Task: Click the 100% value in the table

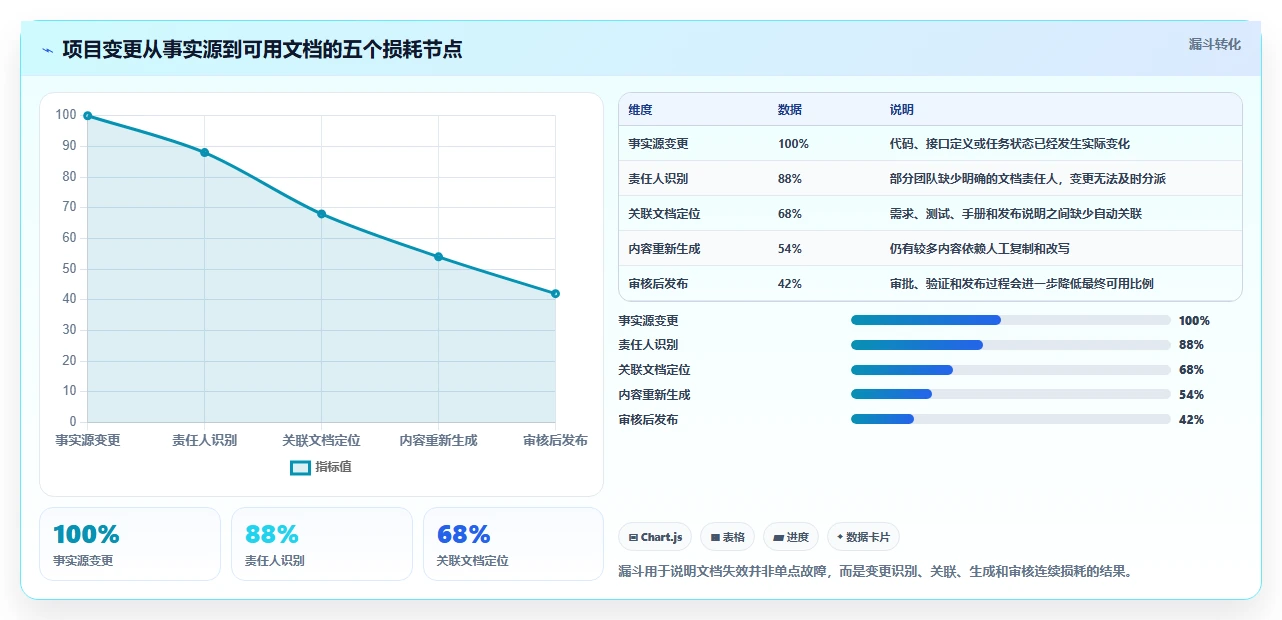Action: [x=794, y=144]
